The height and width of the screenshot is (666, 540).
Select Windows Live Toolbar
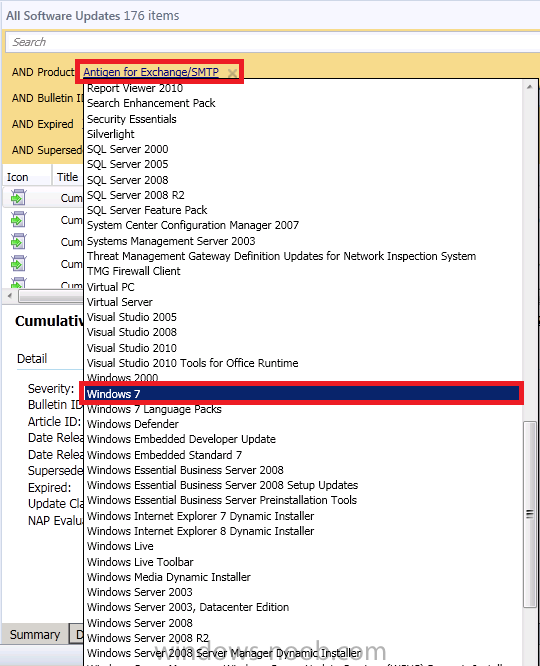pyautogui.click(x=140, y=562)
